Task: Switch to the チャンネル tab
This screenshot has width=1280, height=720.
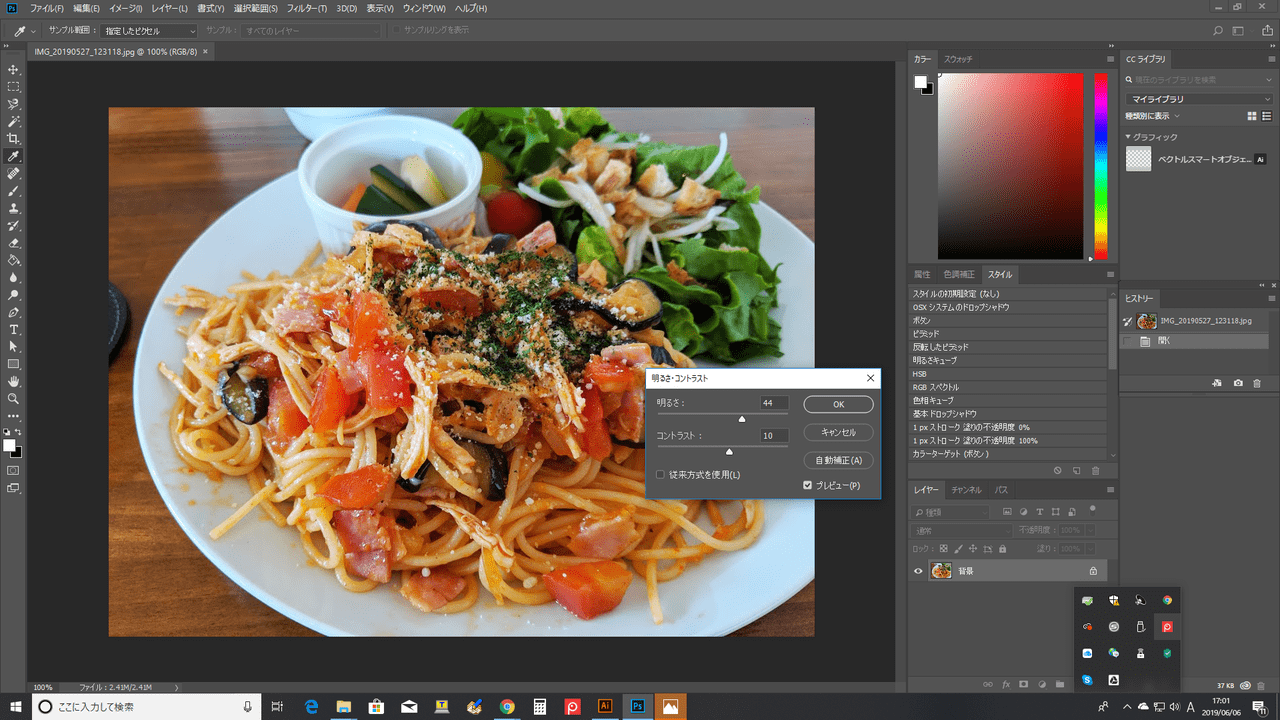Action: 966,490
